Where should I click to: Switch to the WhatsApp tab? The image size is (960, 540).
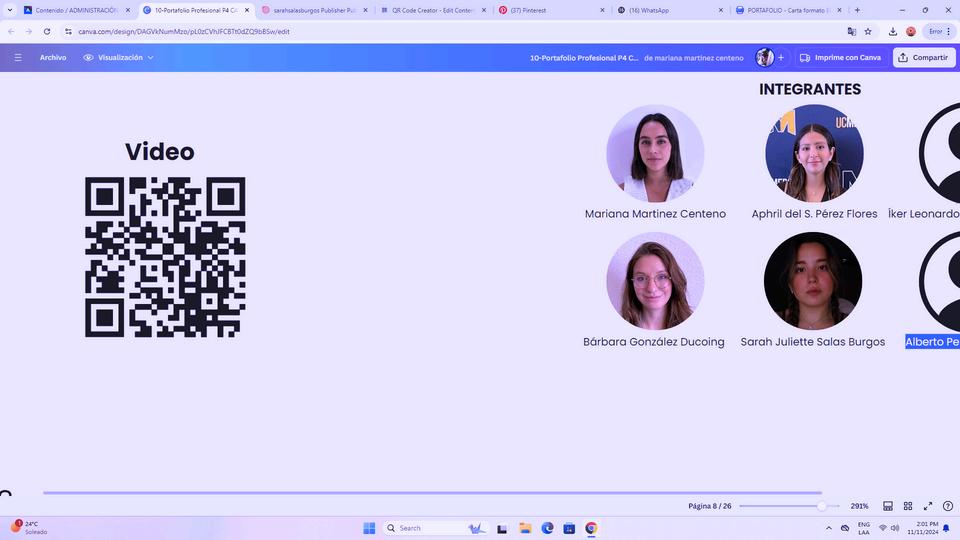[x=670, y=10]
